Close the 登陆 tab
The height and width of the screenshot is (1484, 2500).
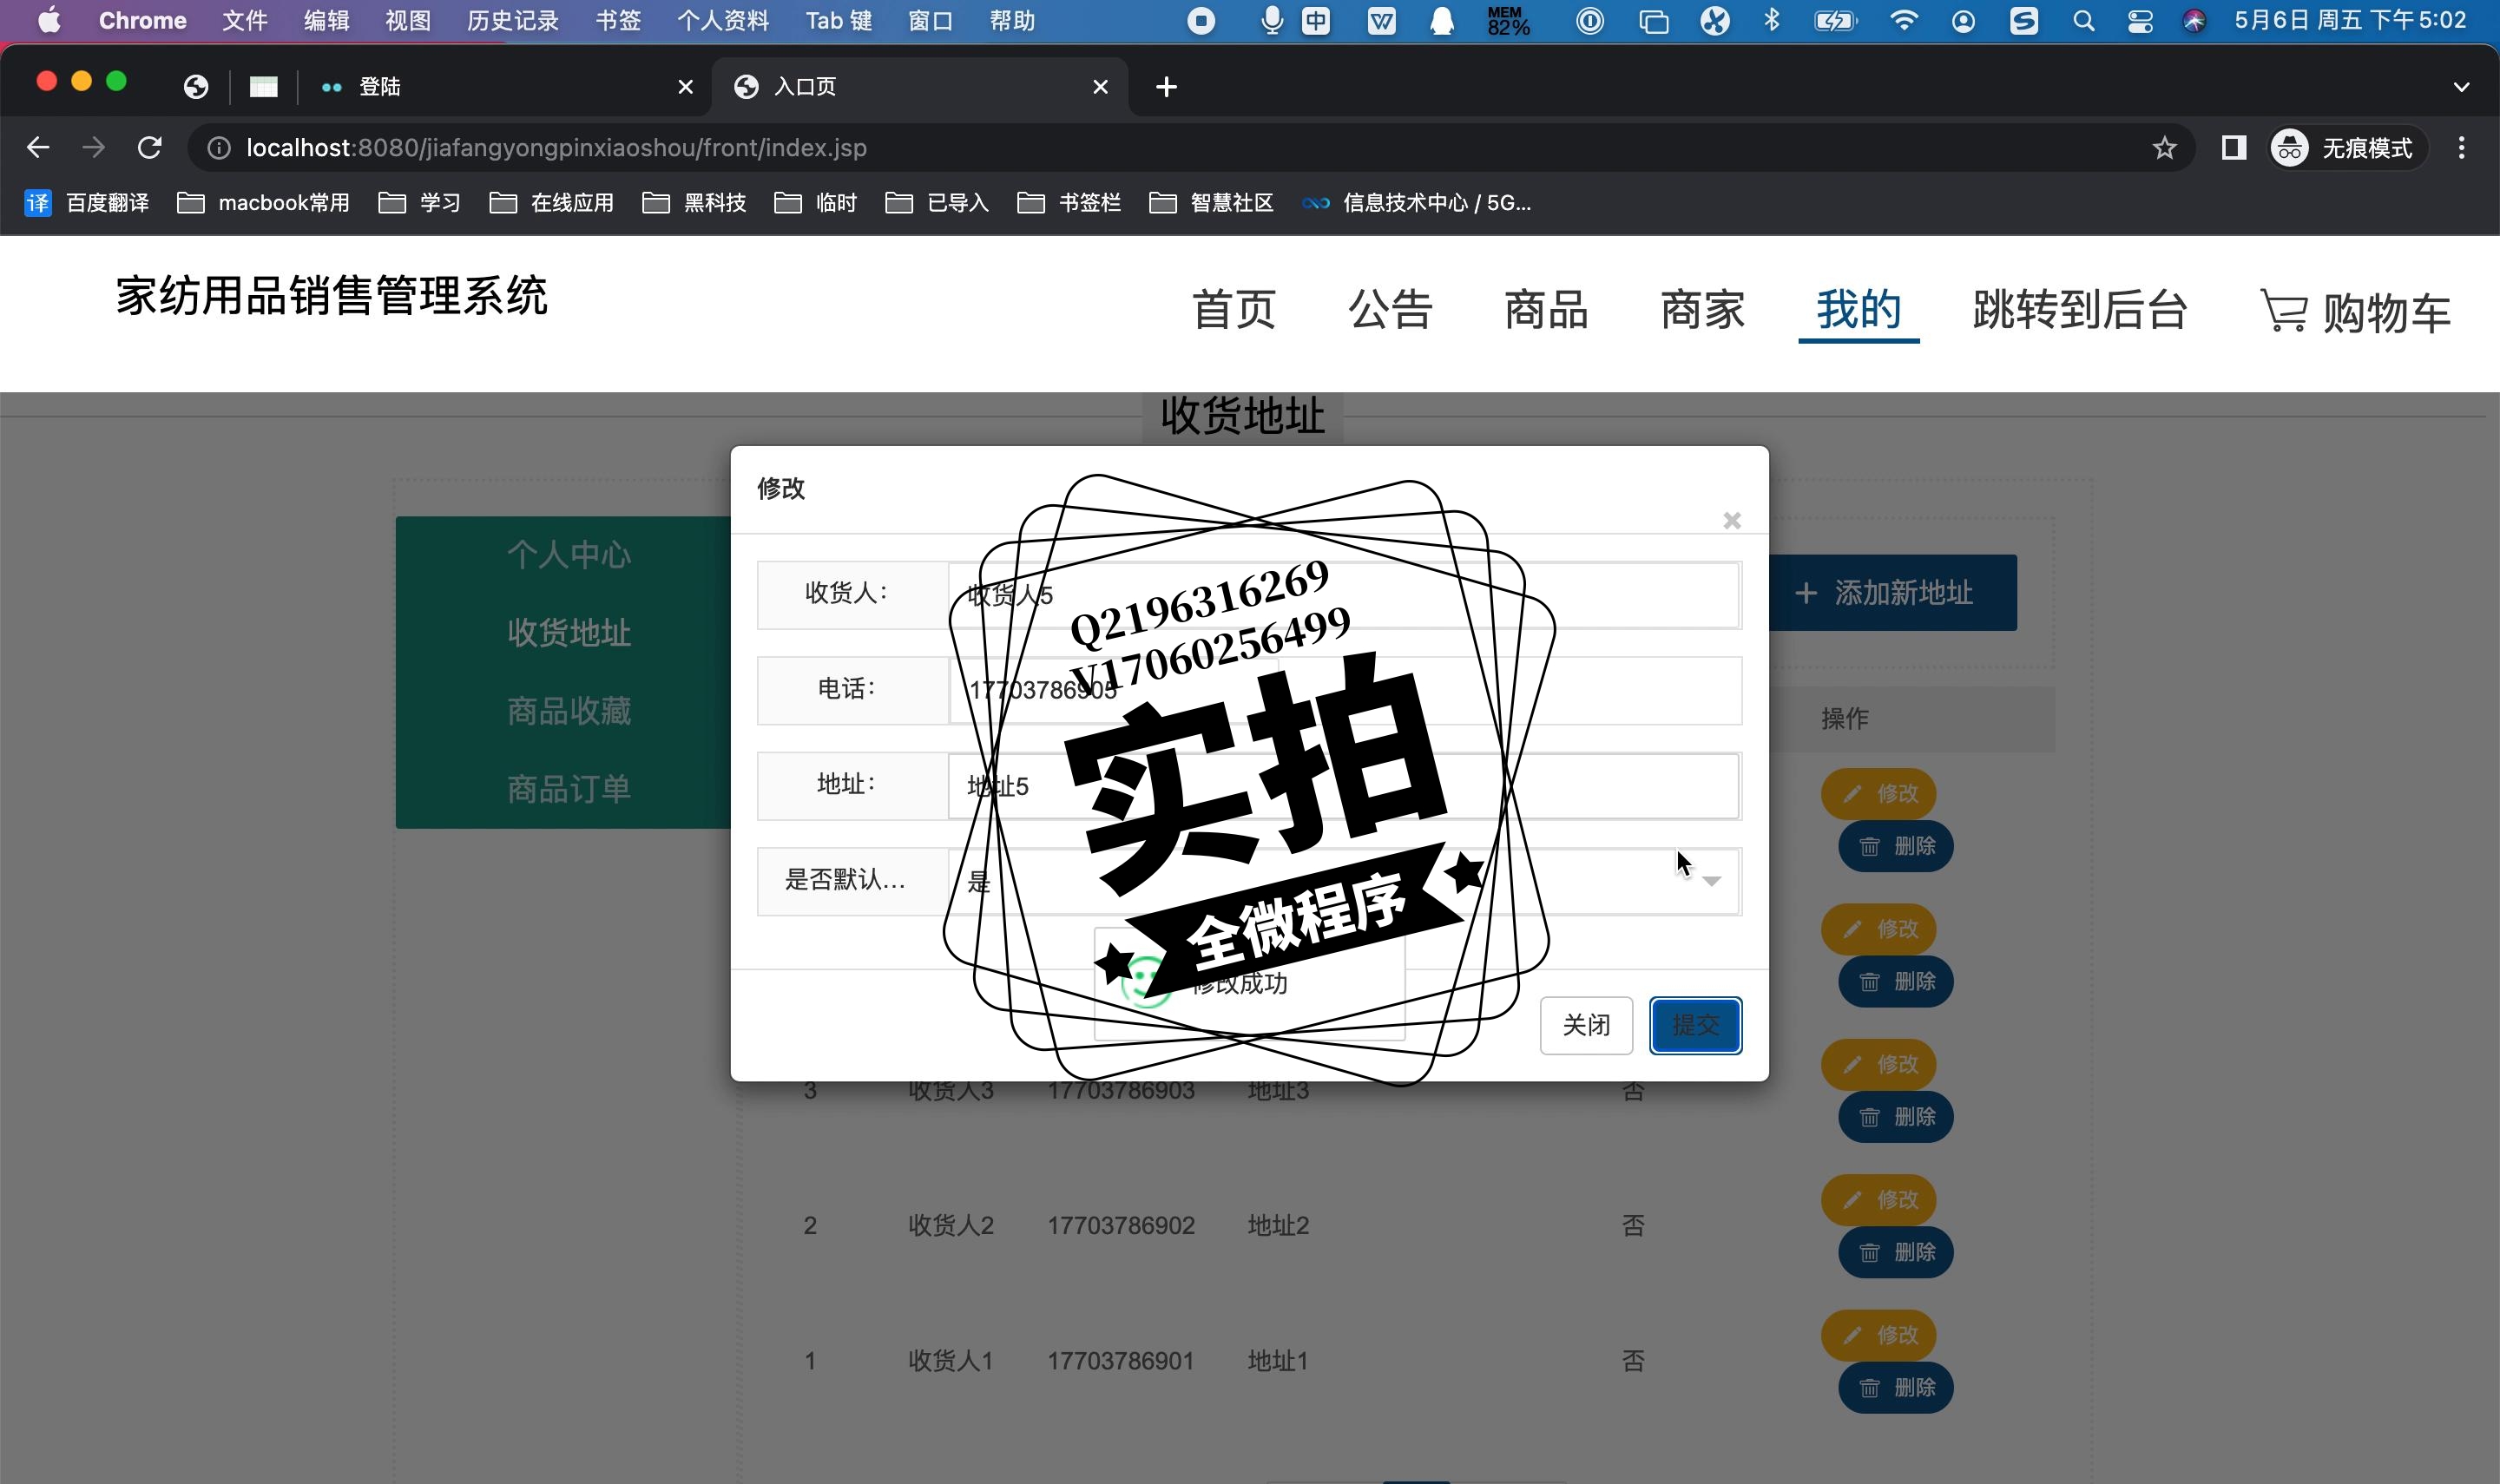click(685, 87)
